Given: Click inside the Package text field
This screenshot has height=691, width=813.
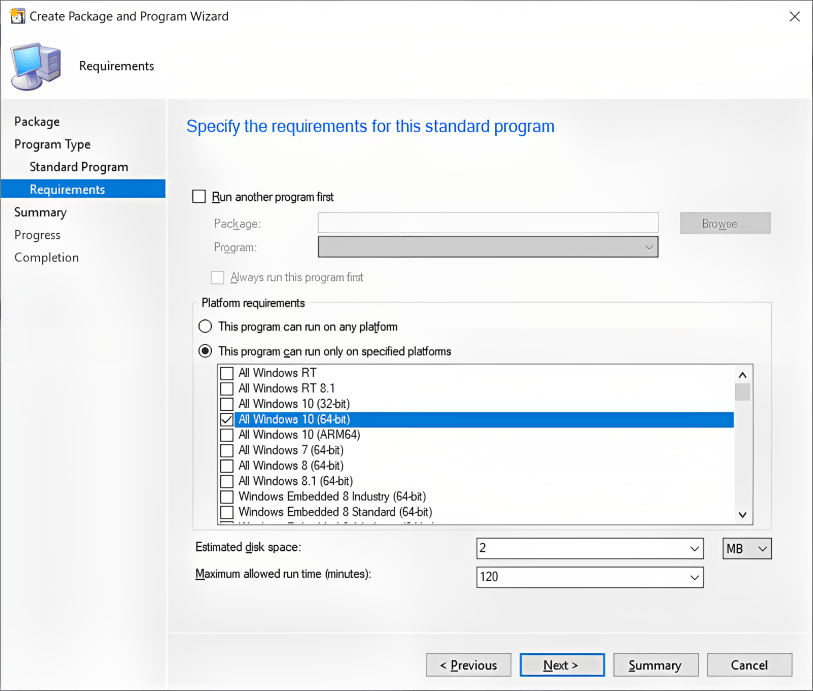Looking at the screenshot, I should [x=488, y=222].
